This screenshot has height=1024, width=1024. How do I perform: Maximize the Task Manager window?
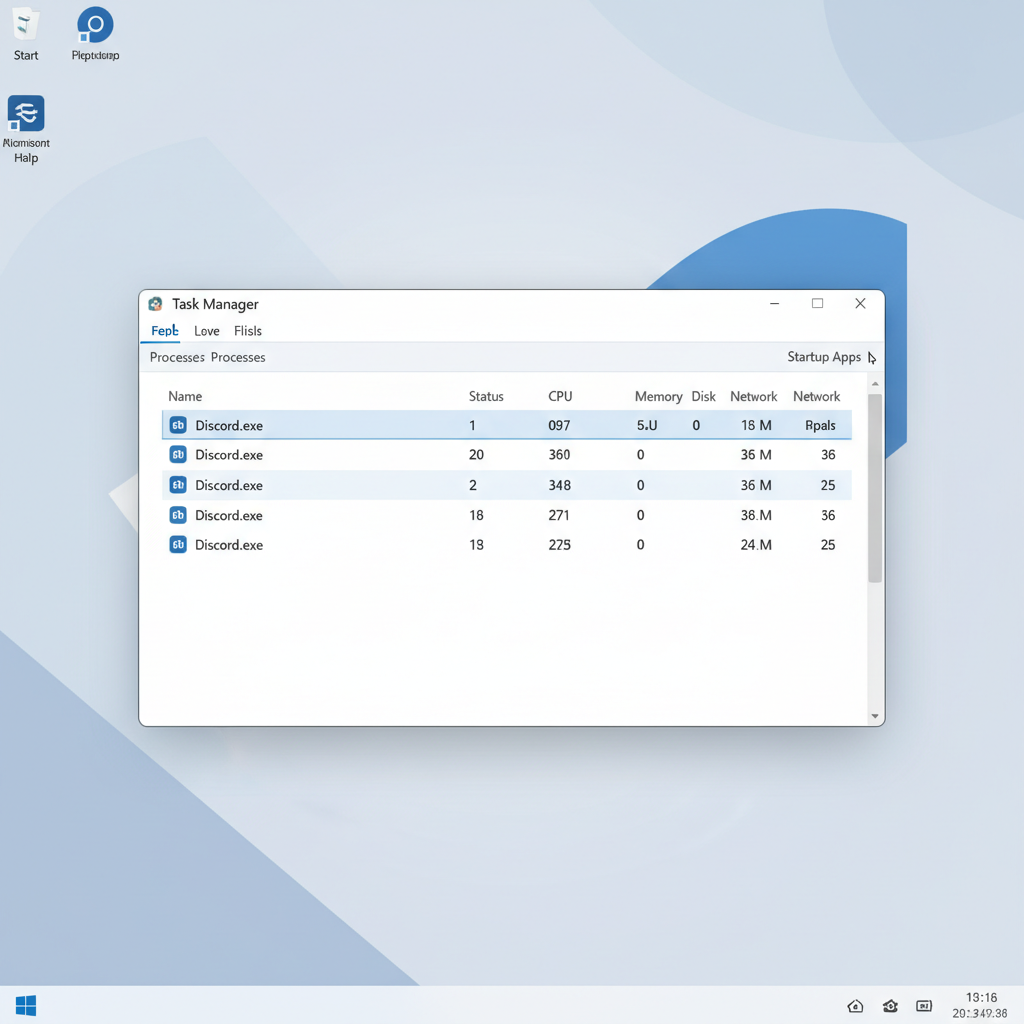point(817,303)
